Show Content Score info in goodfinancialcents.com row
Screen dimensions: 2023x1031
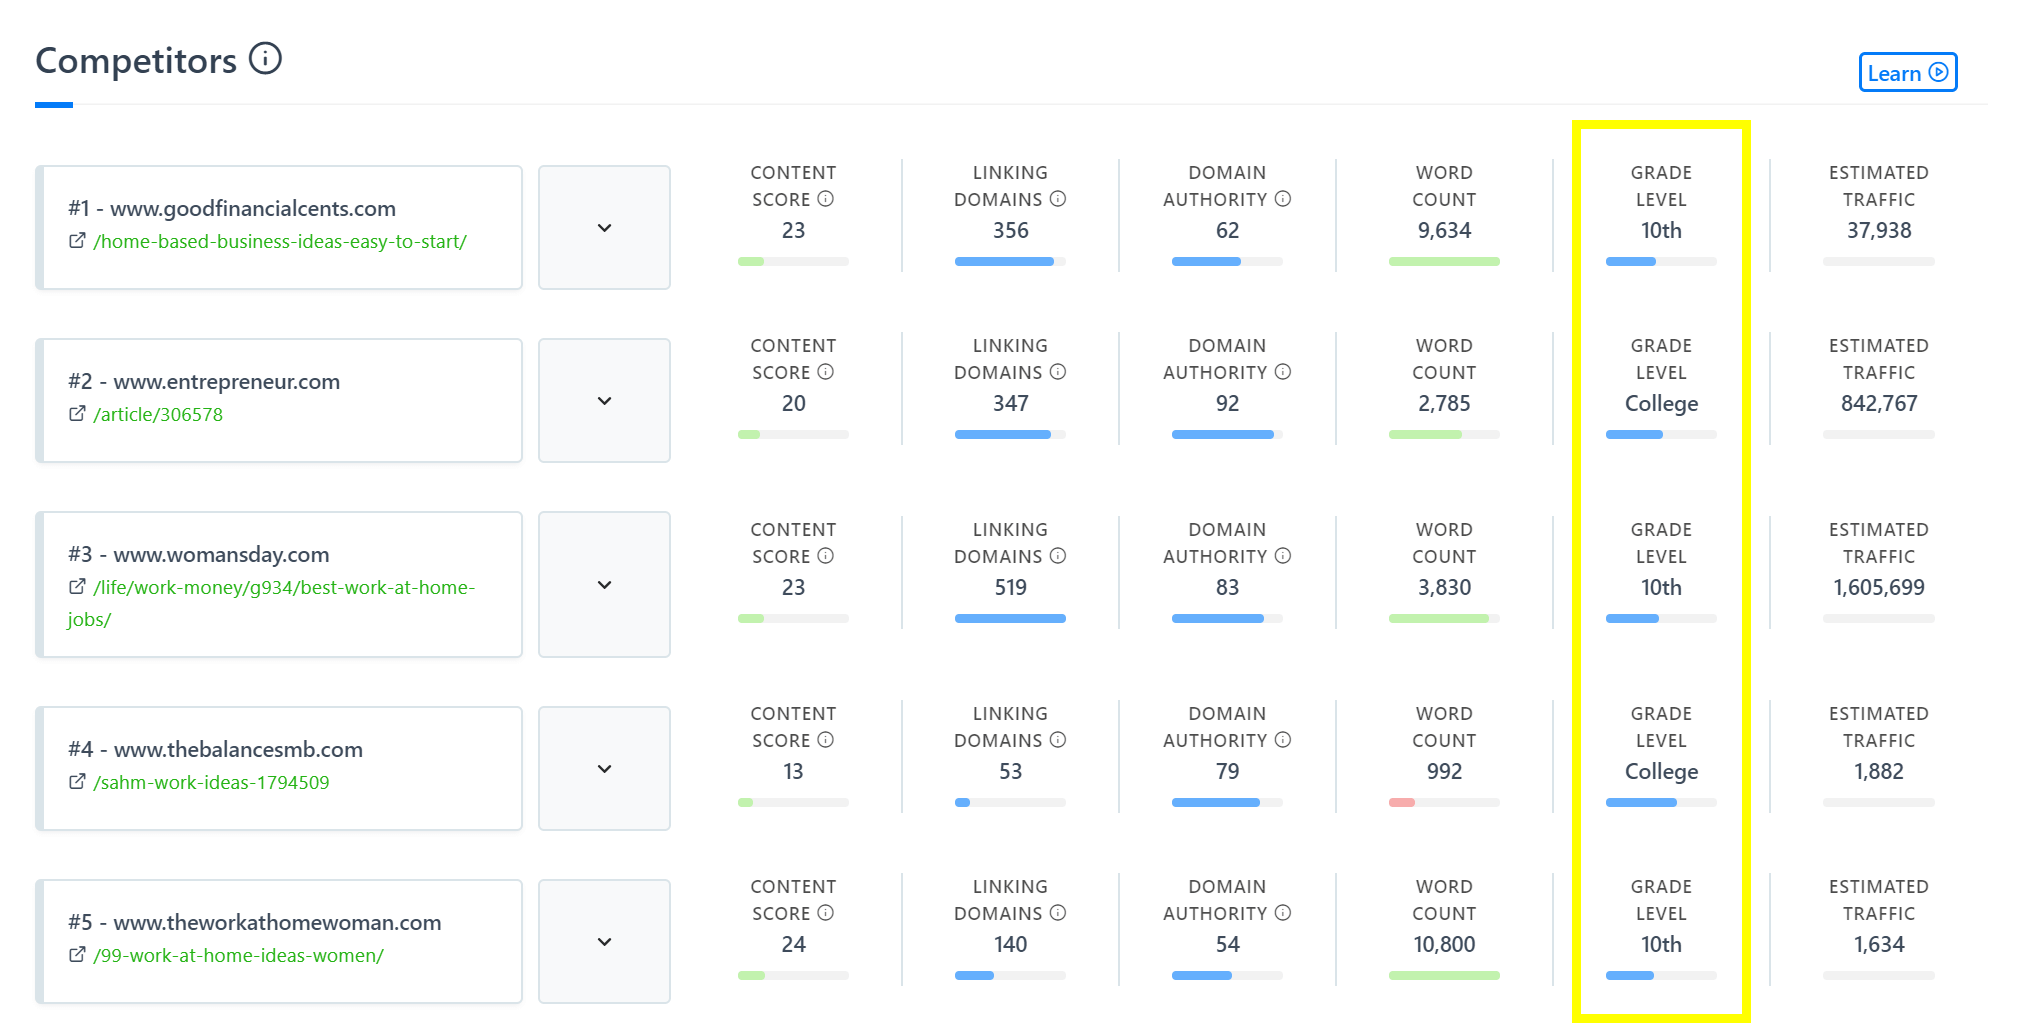coord(826,199)
